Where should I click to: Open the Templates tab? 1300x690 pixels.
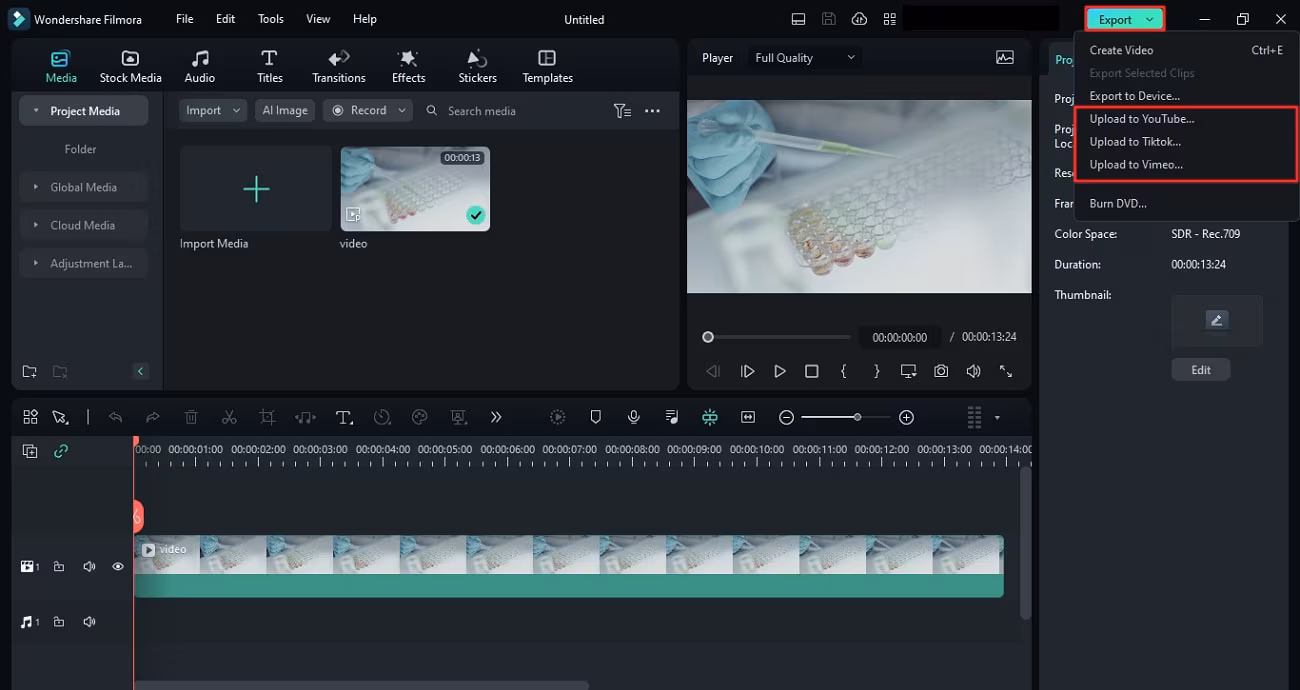pos(547,67)
